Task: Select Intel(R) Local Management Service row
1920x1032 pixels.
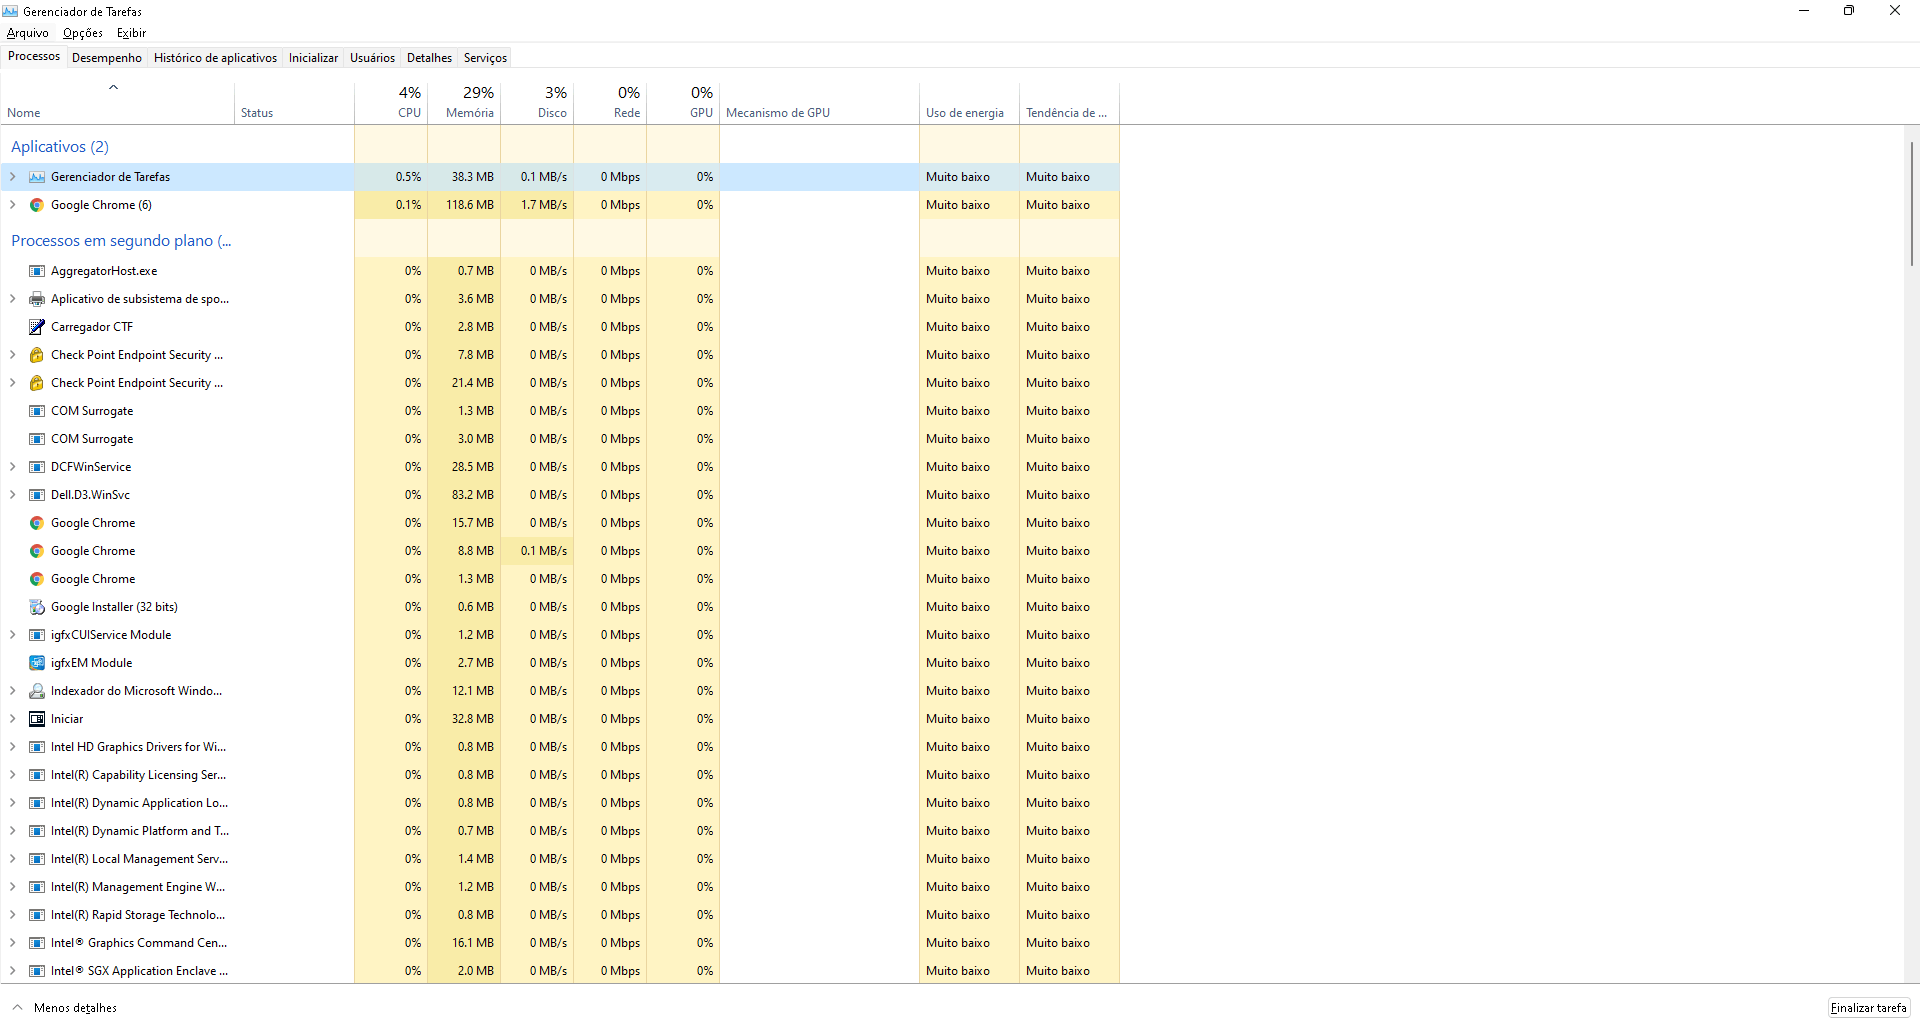Action: coord(560,859)
